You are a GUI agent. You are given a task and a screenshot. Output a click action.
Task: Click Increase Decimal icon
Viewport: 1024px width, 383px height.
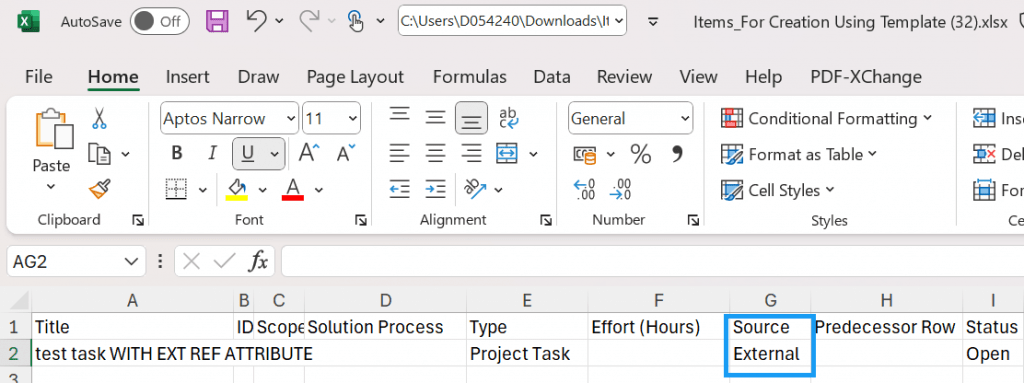tap(584, 190)
